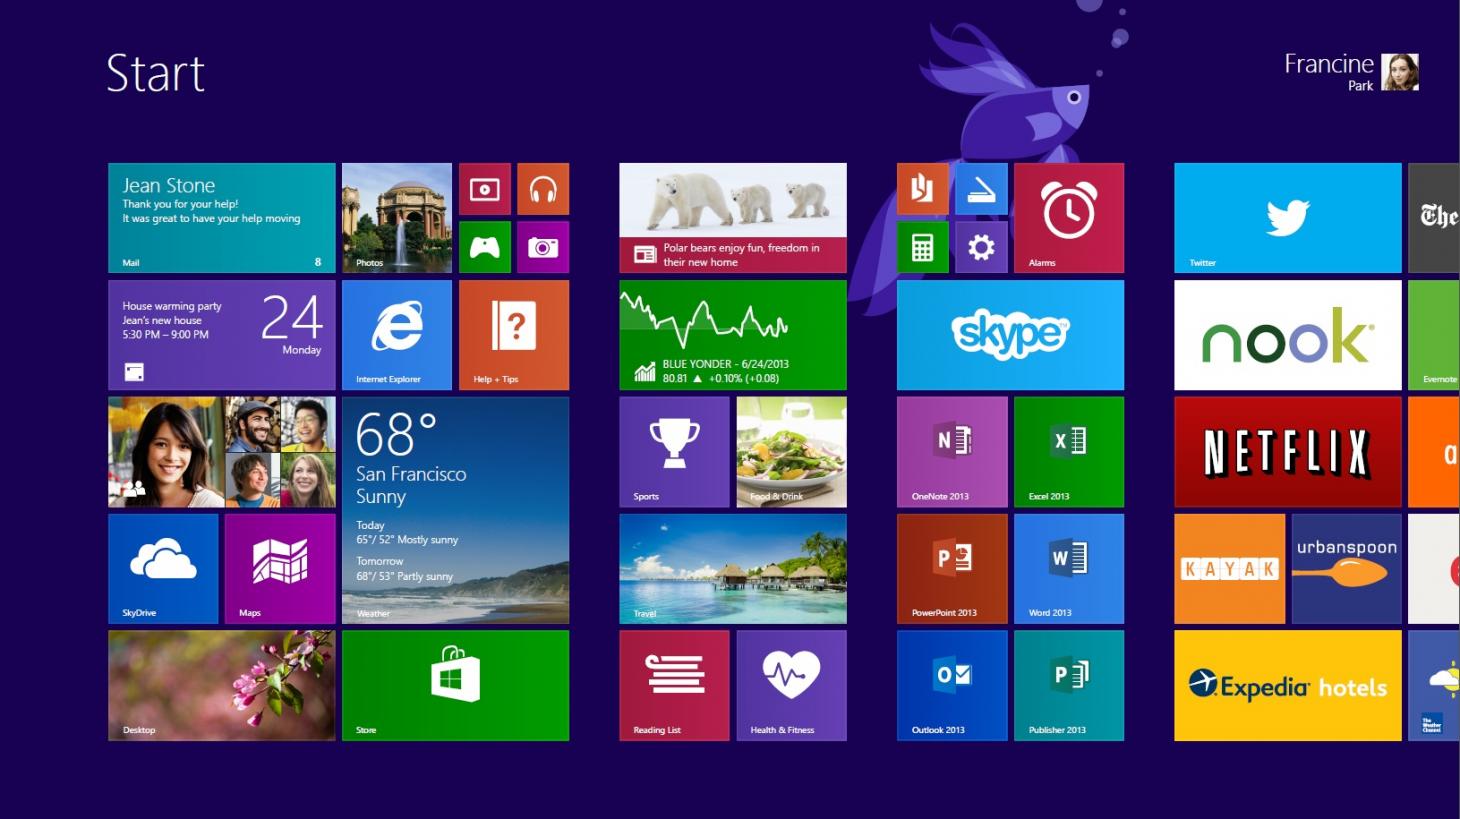
Task: Open the Alarms app
Action: point(1068,217)
